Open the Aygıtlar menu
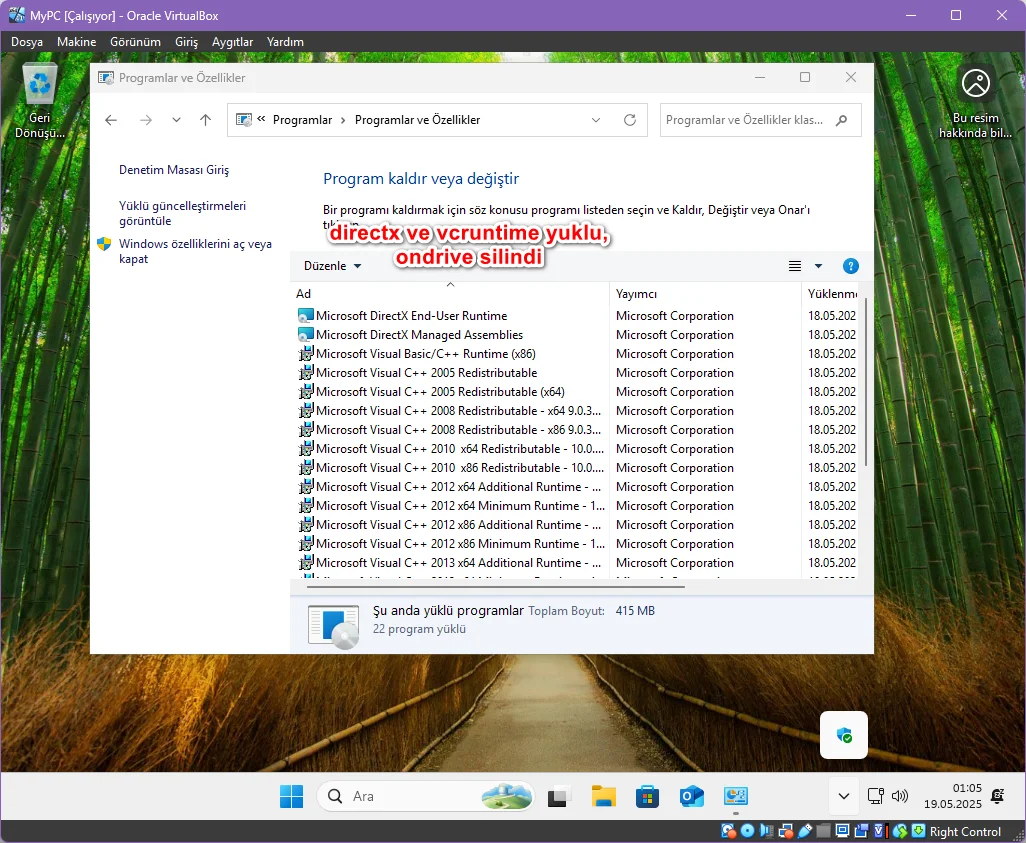 click(232, 41)
